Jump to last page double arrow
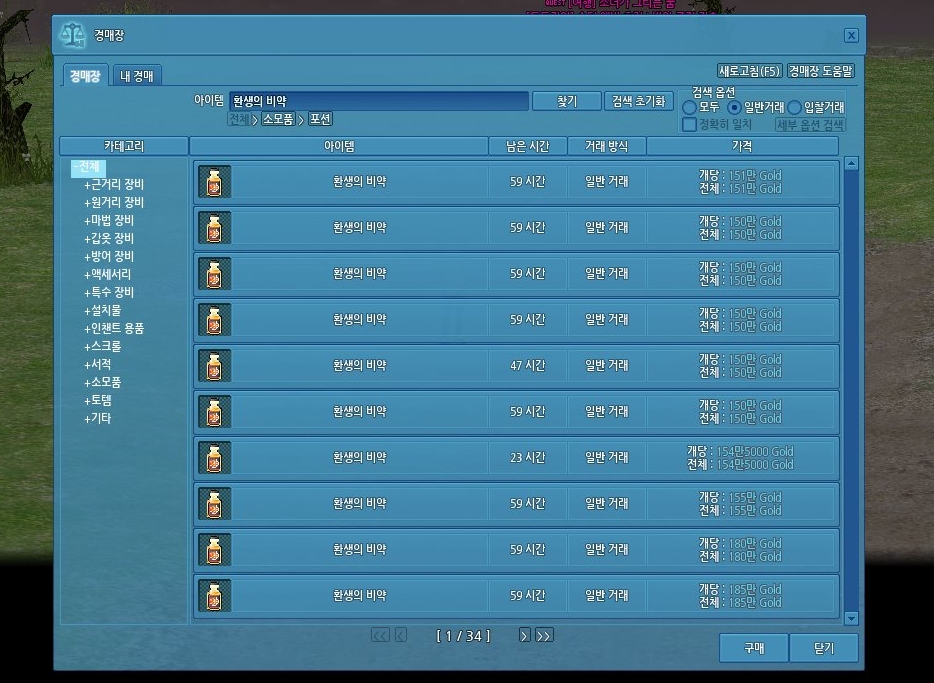This screenshot has height=683, width=934. pos(544,635)
